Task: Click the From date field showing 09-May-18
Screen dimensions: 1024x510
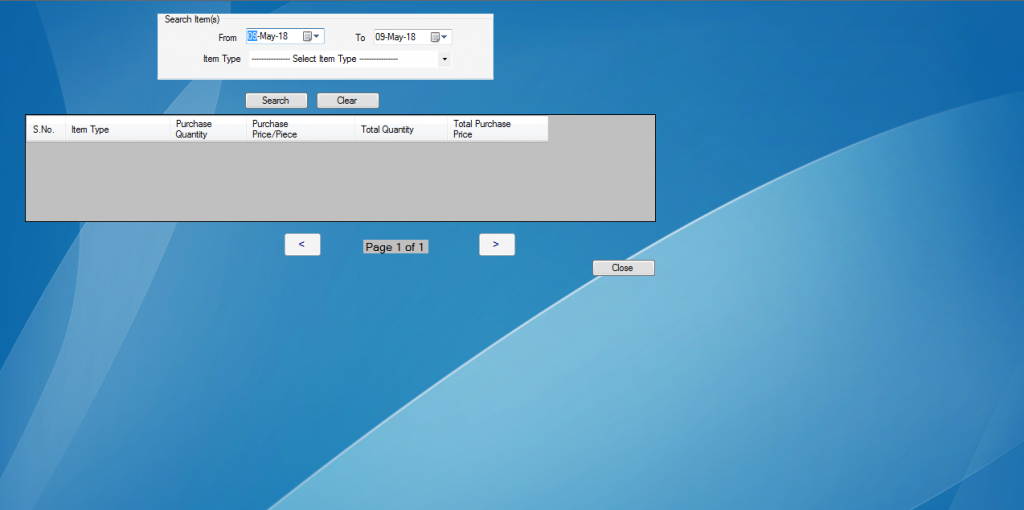Action: [x=285, y=37]
